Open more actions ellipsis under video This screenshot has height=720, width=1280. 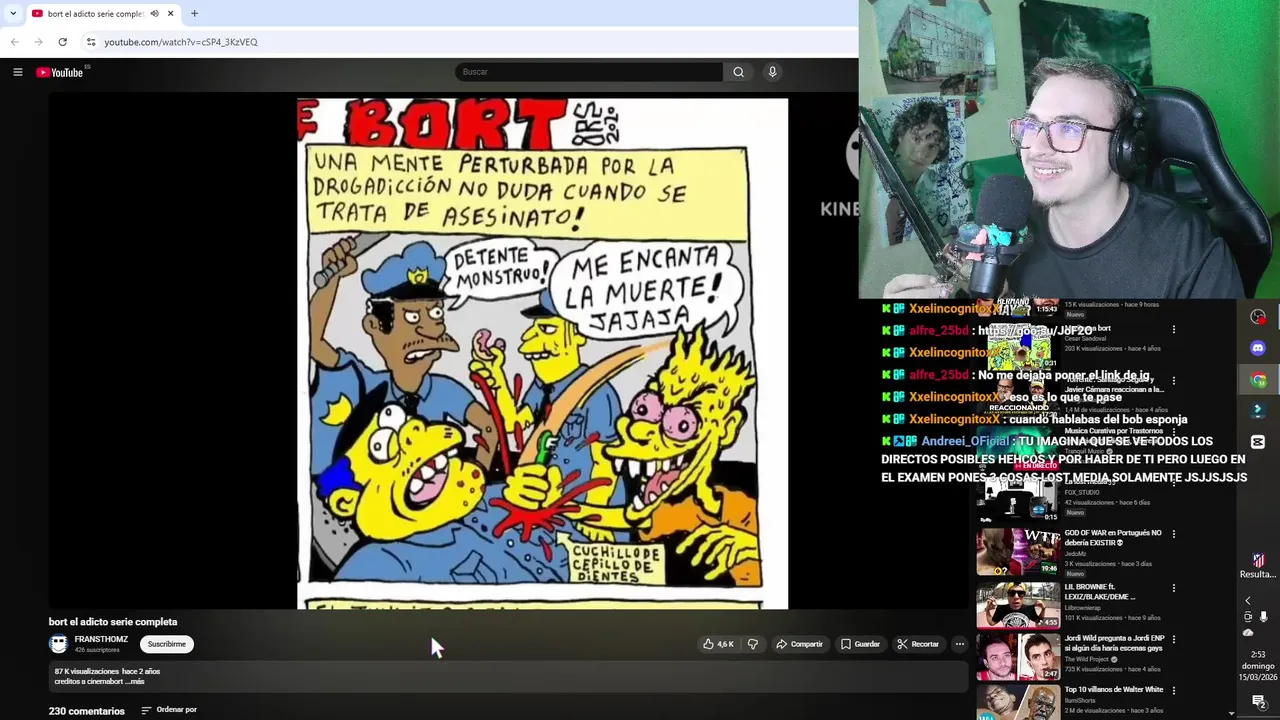[959, 644]
